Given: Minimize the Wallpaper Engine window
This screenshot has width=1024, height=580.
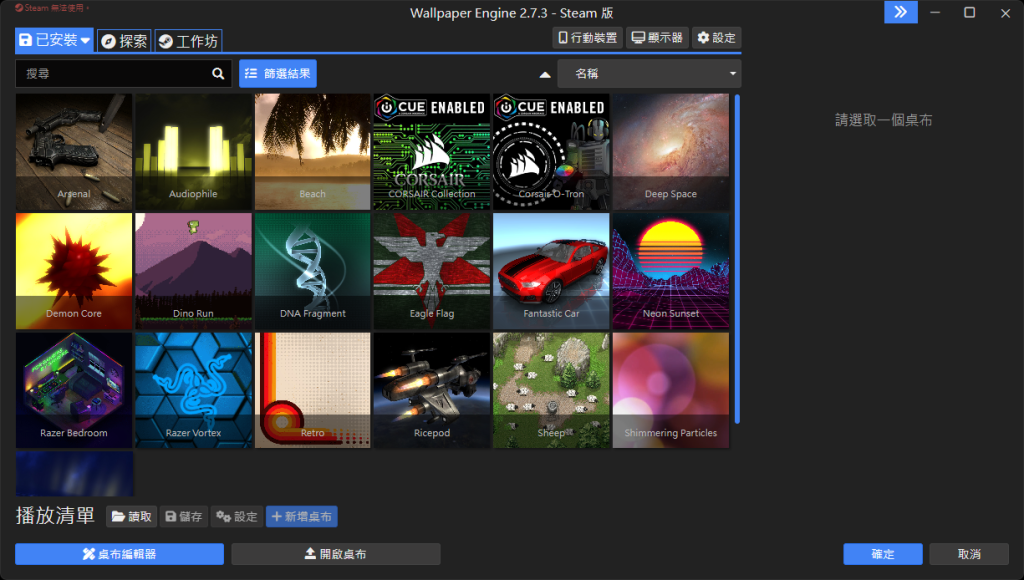Looking at the screenshot, I should coord(935,12).
